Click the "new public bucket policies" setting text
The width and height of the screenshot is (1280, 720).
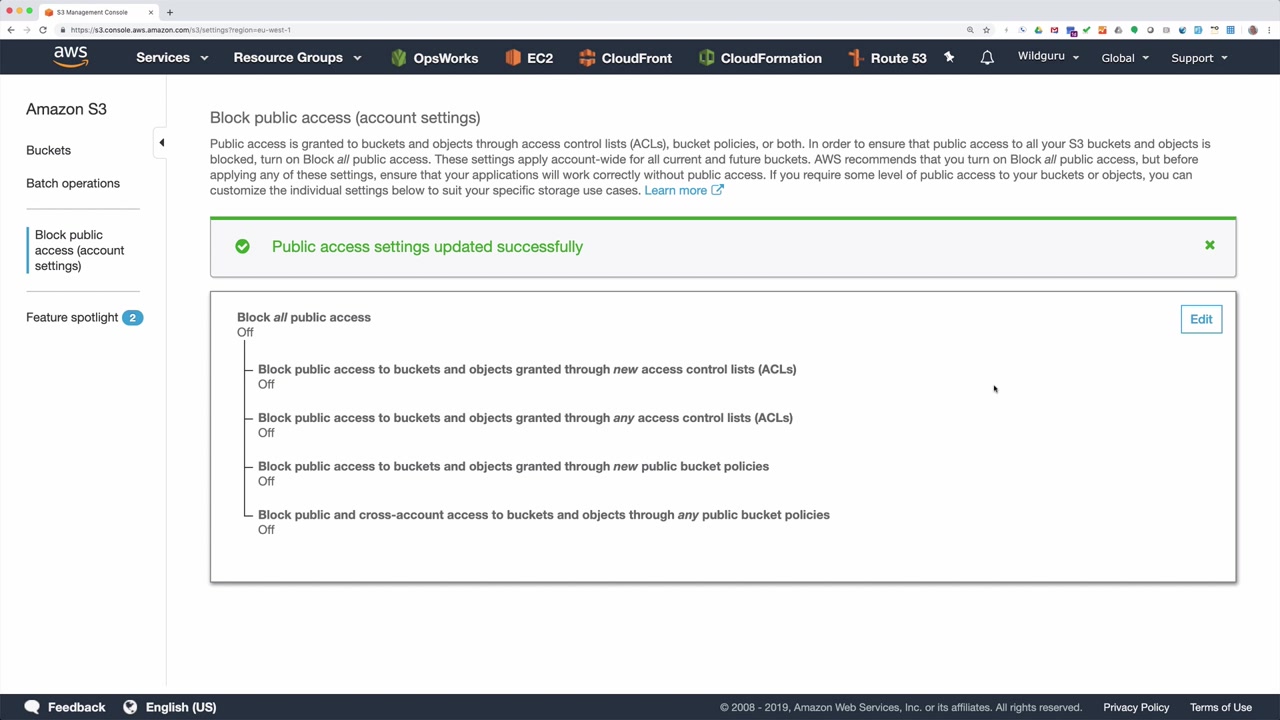(x=513, y=466)
